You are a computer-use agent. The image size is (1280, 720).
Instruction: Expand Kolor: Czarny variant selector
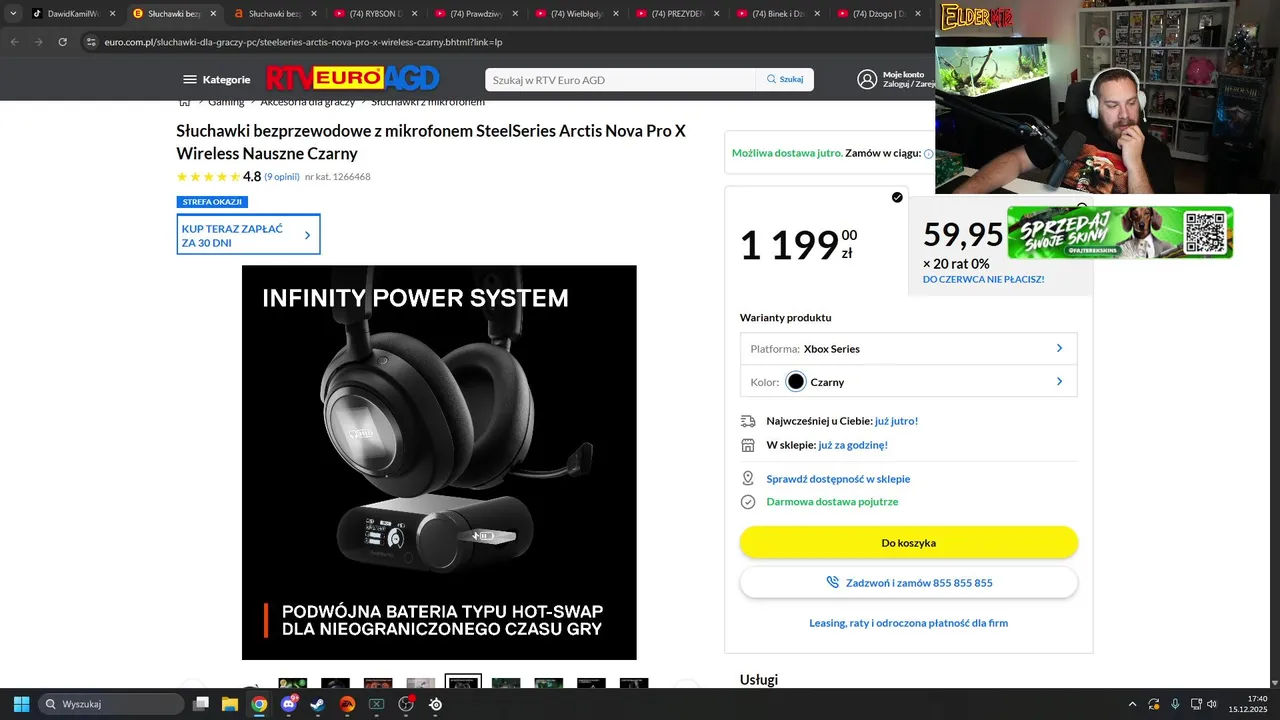(x=908, y=382)
